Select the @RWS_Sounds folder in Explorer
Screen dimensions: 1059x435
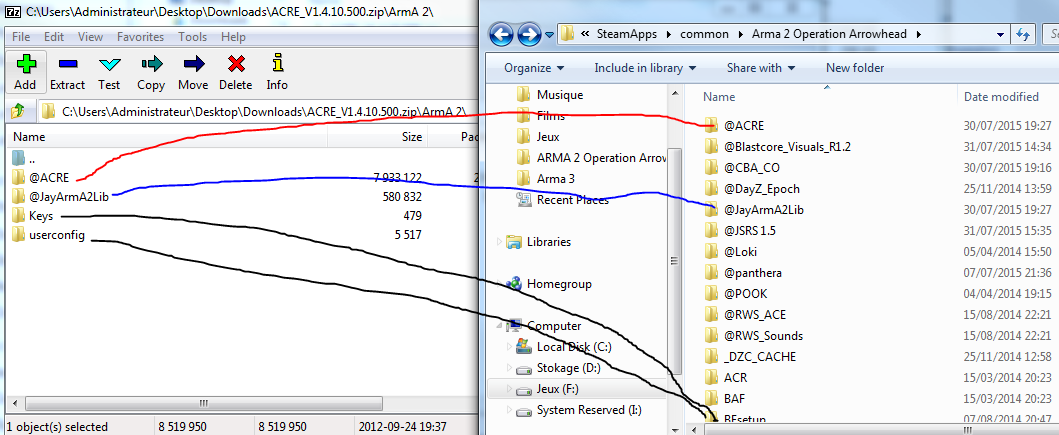point(753,335)
